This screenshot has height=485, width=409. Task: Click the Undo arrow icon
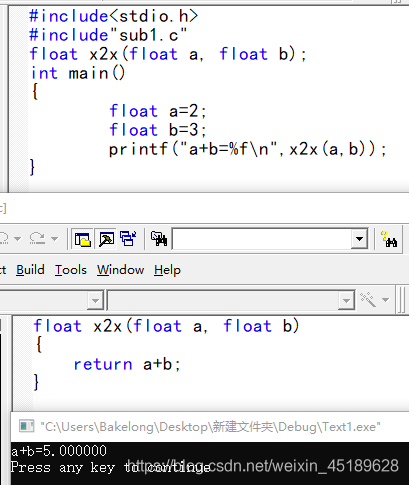coord(4,238)
